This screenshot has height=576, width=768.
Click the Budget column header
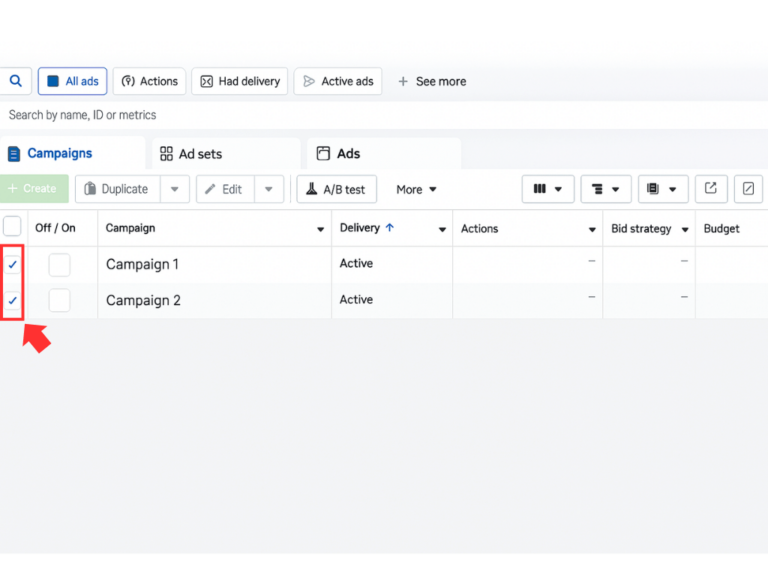pyautogui.click(x=721, y=229)
